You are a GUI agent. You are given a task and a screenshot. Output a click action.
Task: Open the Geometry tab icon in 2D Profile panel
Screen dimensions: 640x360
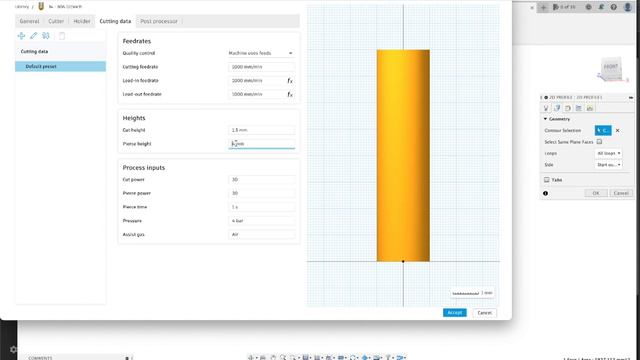coord(557,108)
